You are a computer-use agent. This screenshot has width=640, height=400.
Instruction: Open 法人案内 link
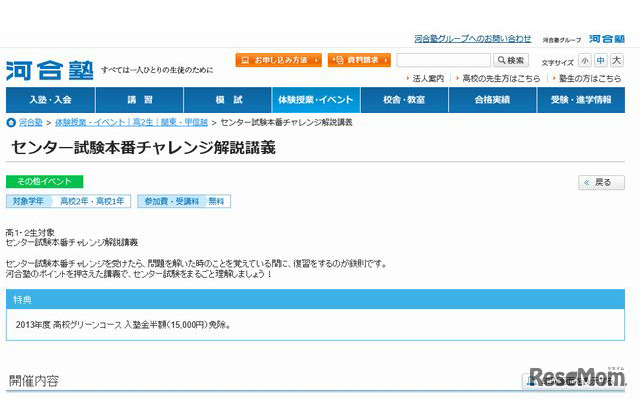[428, 78]
